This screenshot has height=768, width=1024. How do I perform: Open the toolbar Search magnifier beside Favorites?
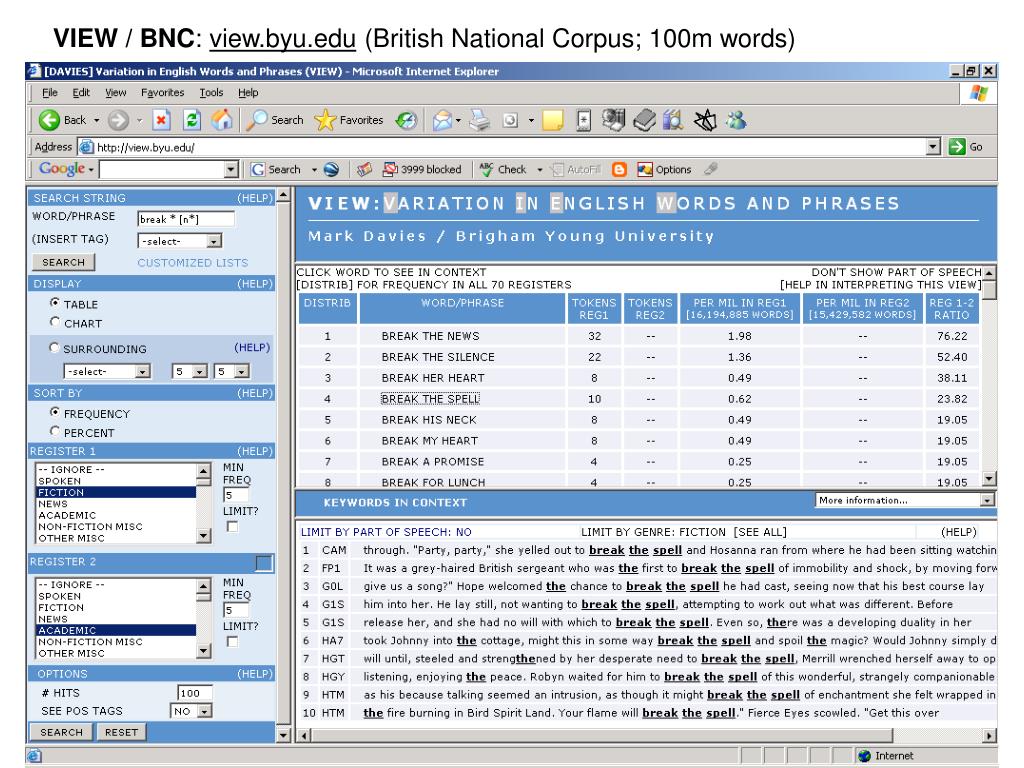(x=257, y=120)
